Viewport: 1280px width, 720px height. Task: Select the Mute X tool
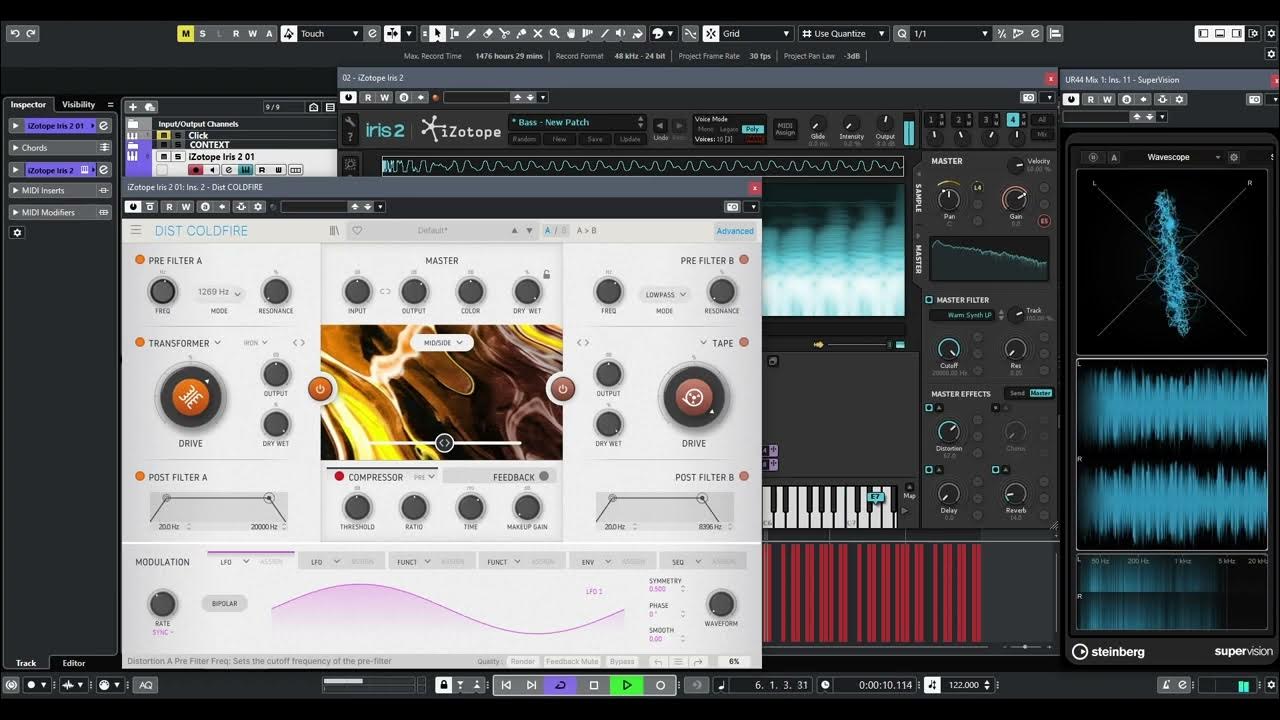(x=538, y=33)
